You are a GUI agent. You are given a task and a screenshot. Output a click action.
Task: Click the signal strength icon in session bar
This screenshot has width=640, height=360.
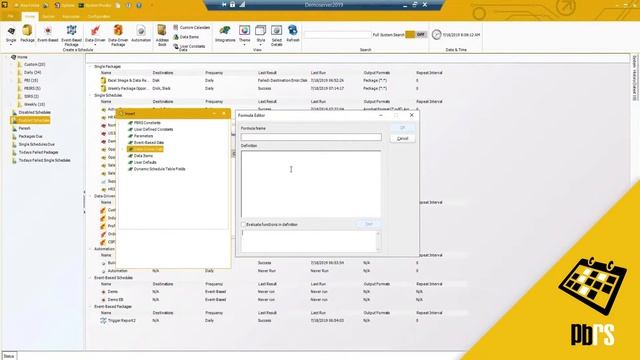[242, 4]
